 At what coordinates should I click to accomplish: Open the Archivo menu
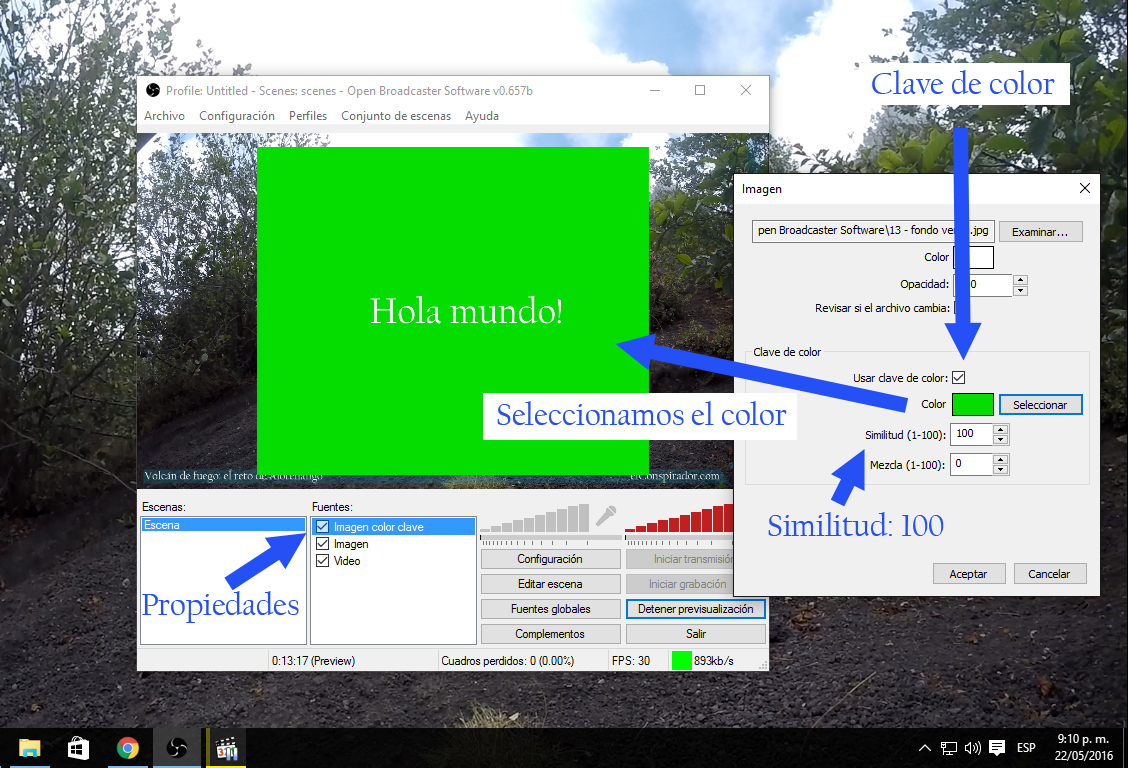tap(164, 116)
